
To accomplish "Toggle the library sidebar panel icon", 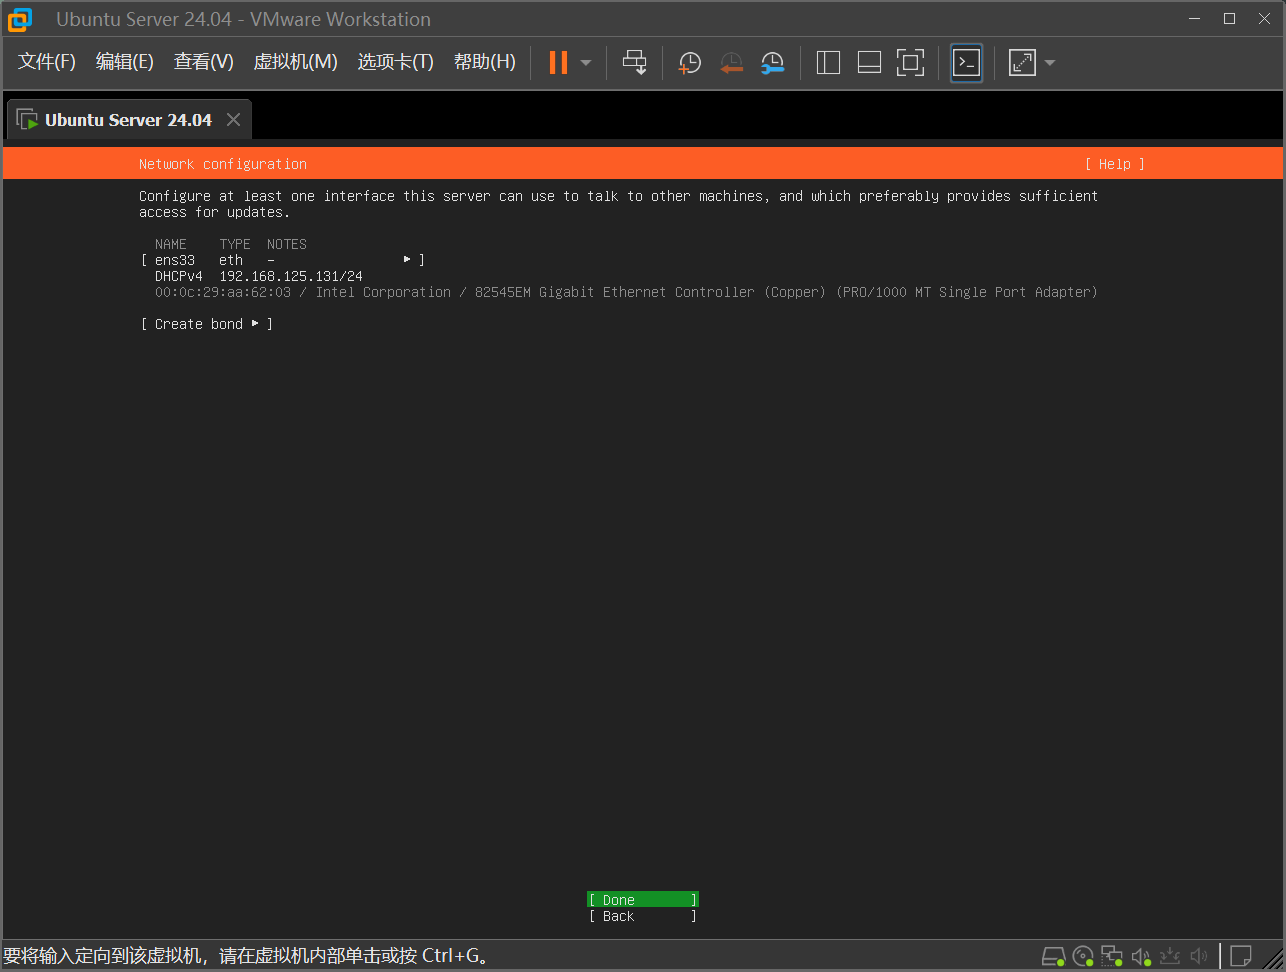I will pyautogui.click(x=828, y=62).
